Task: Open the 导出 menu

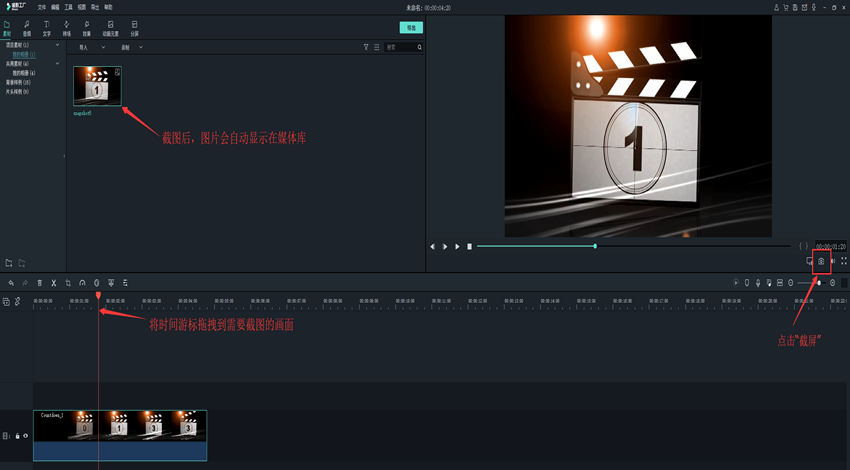Action: (95, 8)
